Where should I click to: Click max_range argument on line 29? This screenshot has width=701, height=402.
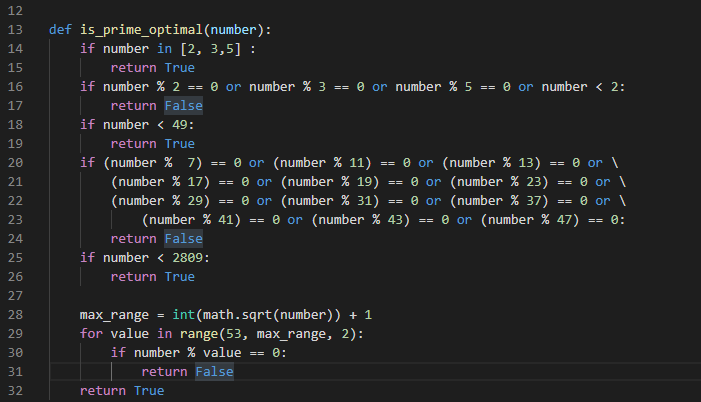click(x=291, y=334)
